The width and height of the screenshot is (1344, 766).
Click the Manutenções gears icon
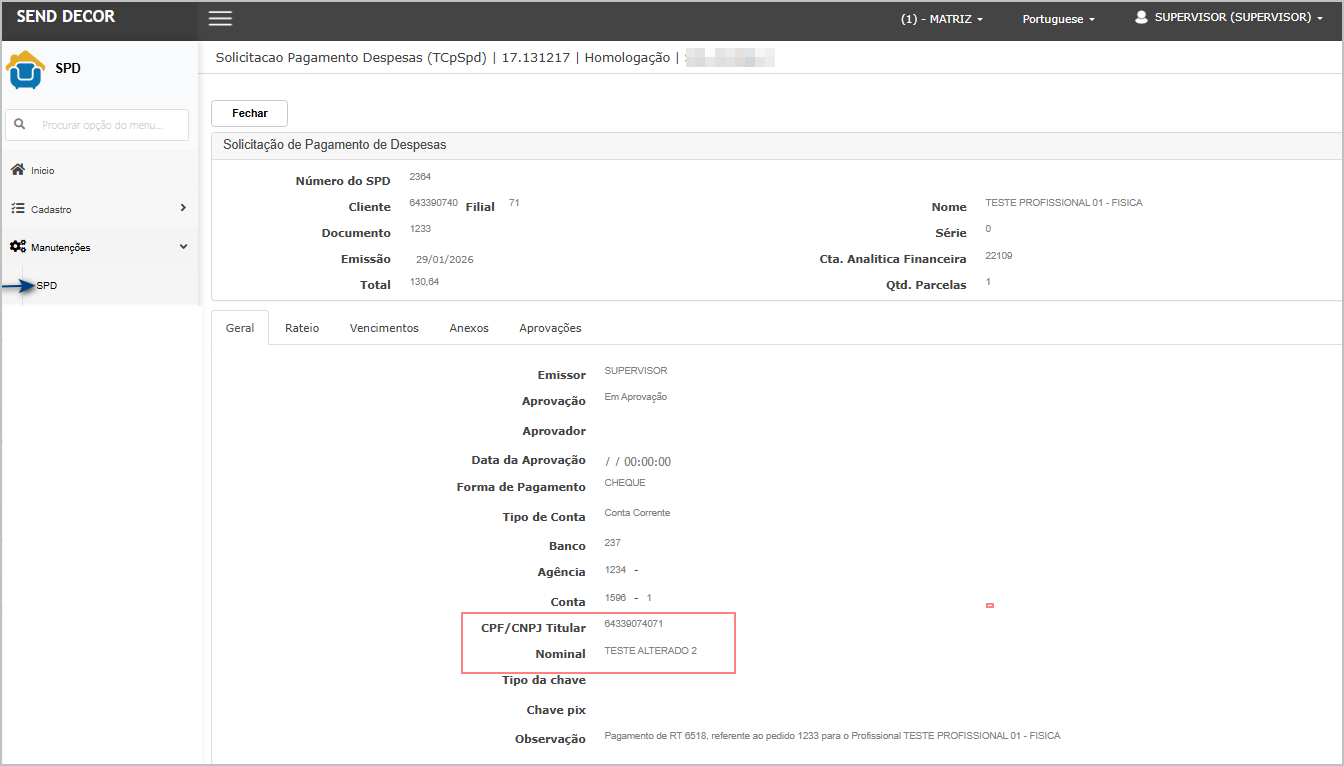coord(18,247)
